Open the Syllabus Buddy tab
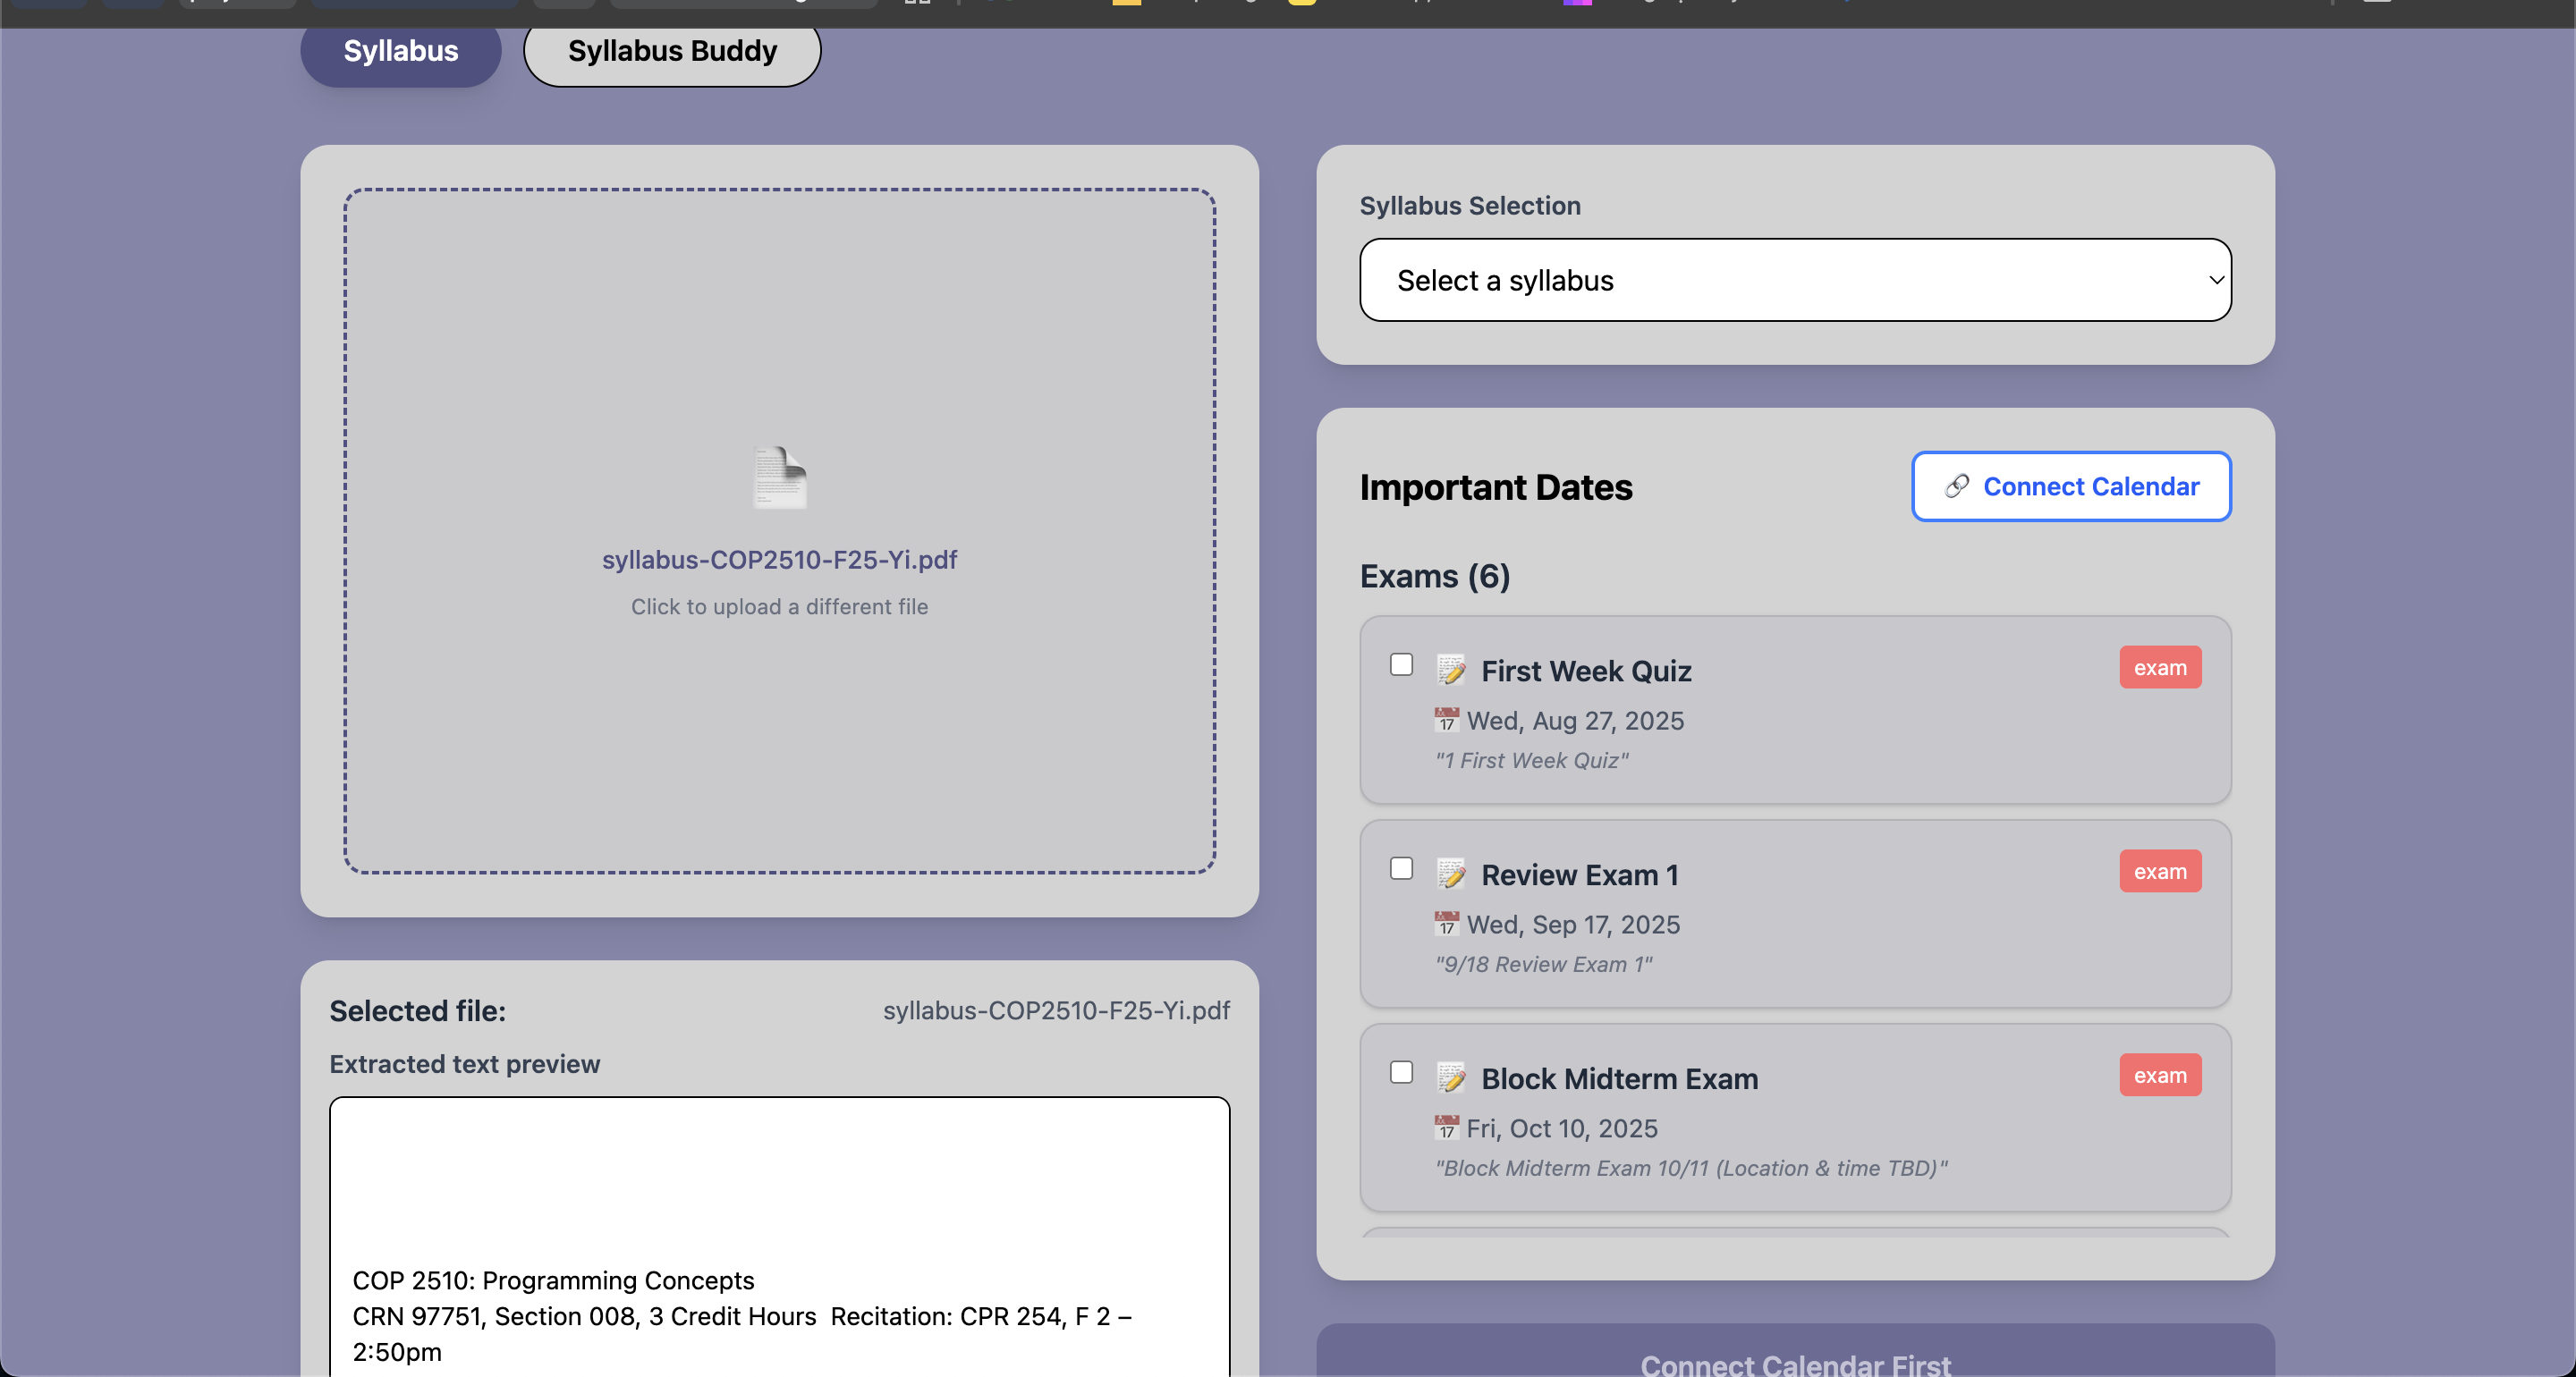Screen dimensions: 2576x1377 tap(672, 51)
